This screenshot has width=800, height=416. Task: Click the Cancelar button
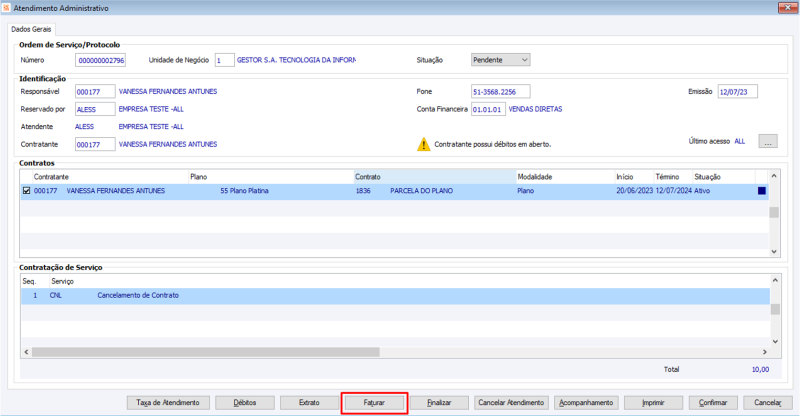(x=768, y=403)
